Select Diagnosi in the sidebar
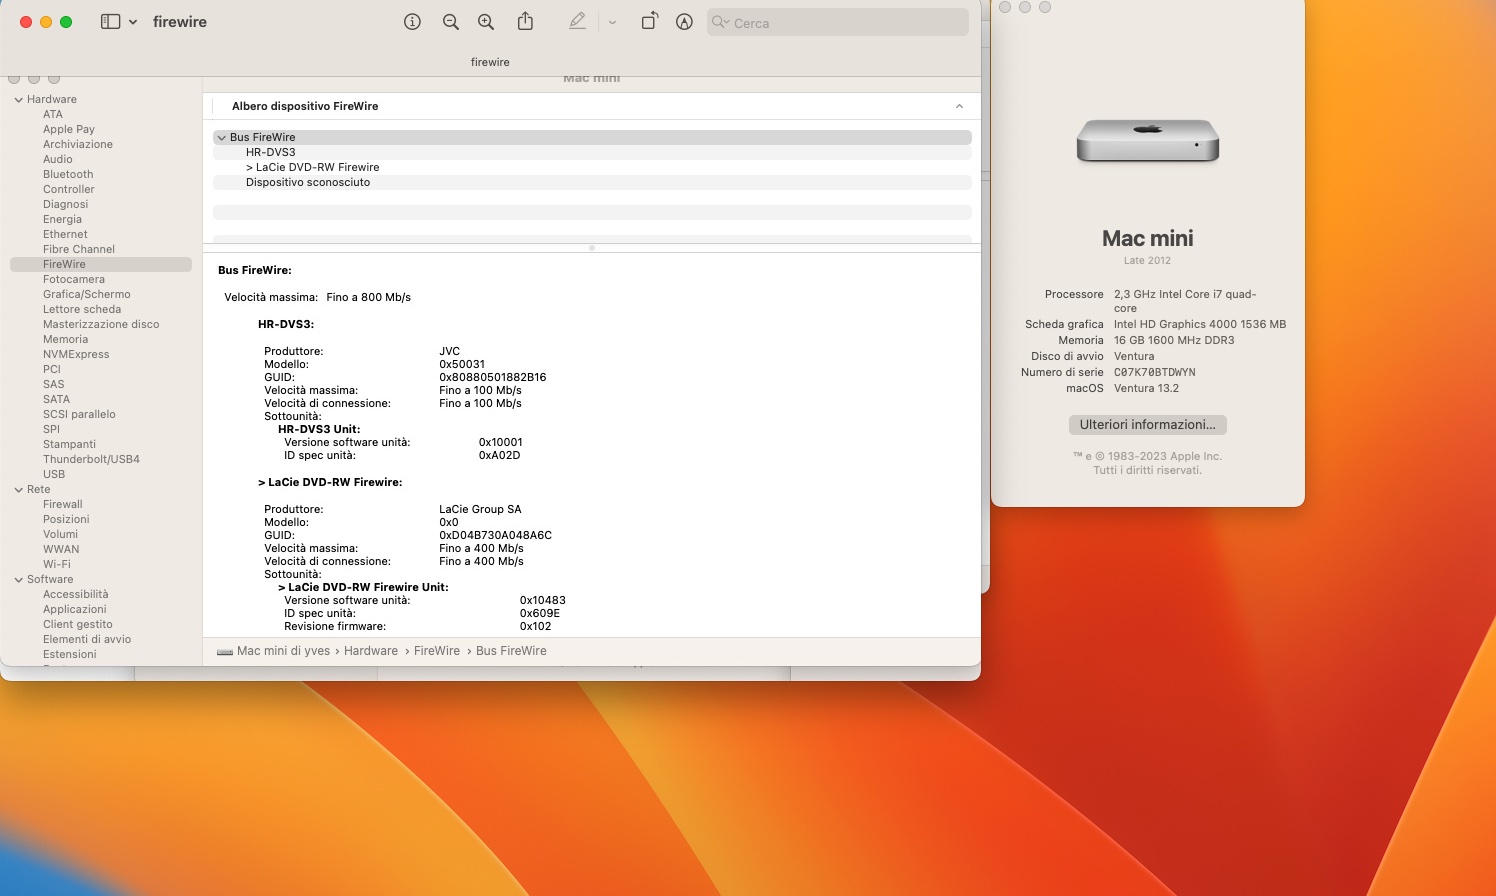 click(x=66, y=205)
